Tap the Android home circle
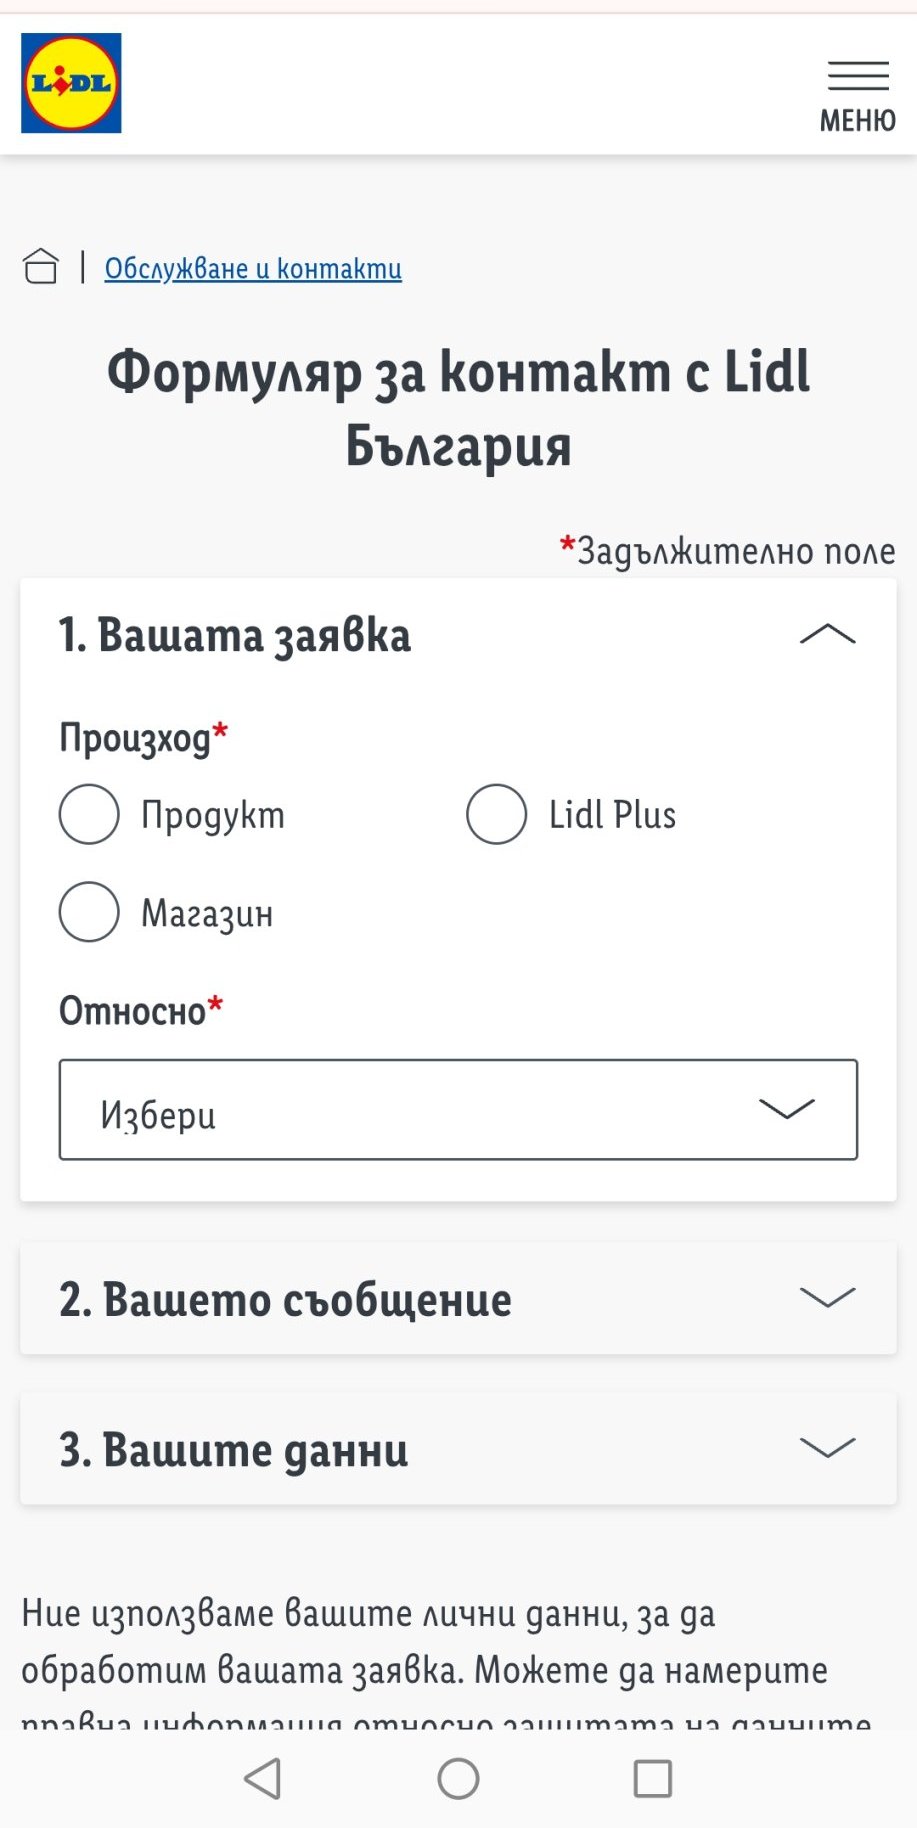The width and height of the screenshot is (917, 1828). [458, 1778]
